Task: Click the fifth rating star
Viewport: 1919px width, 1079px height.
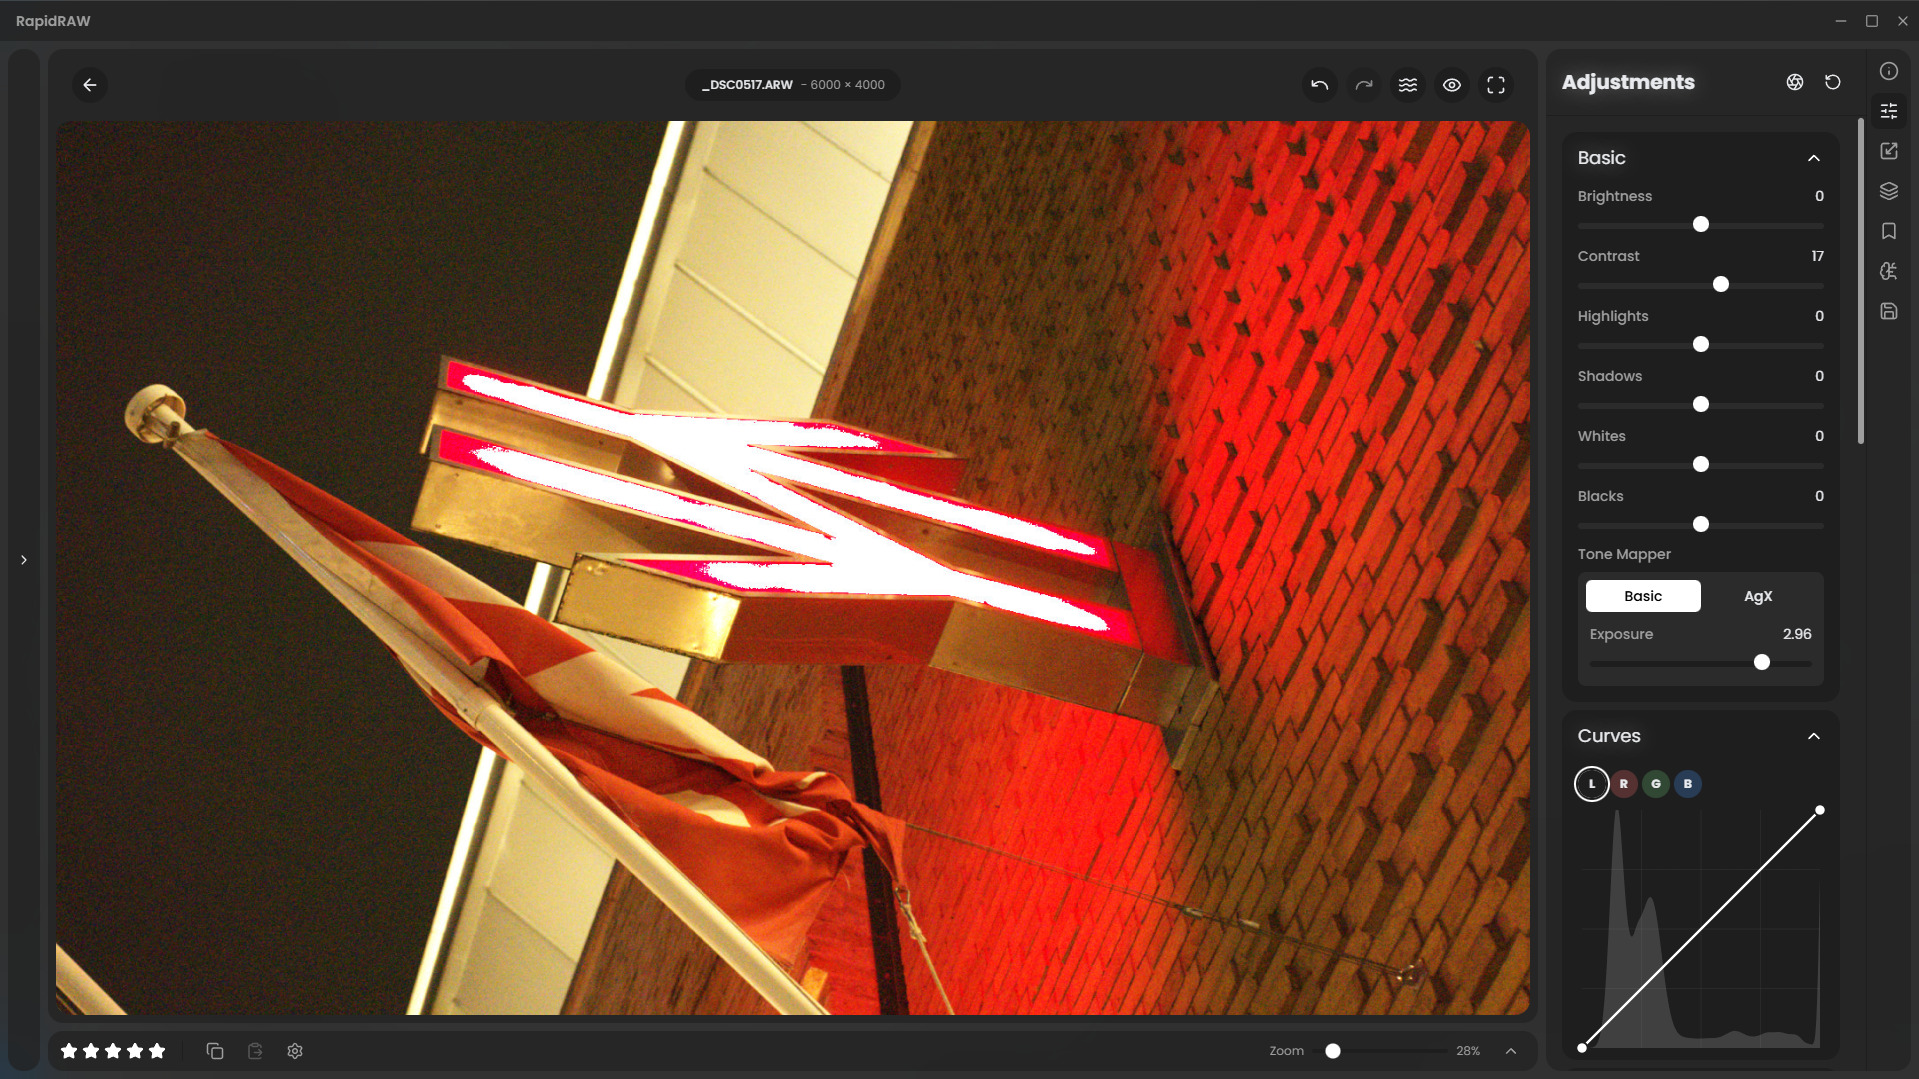Action: coord(157,1051)
